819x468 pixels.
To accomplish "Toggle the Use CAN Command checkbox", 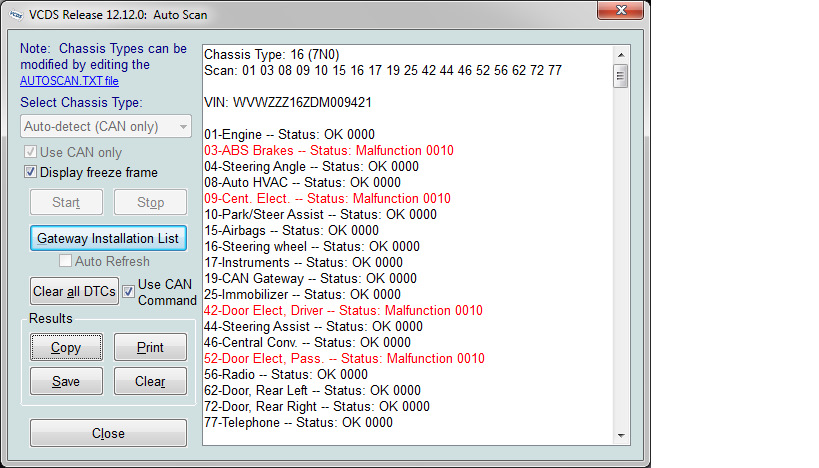I will 128,291.
